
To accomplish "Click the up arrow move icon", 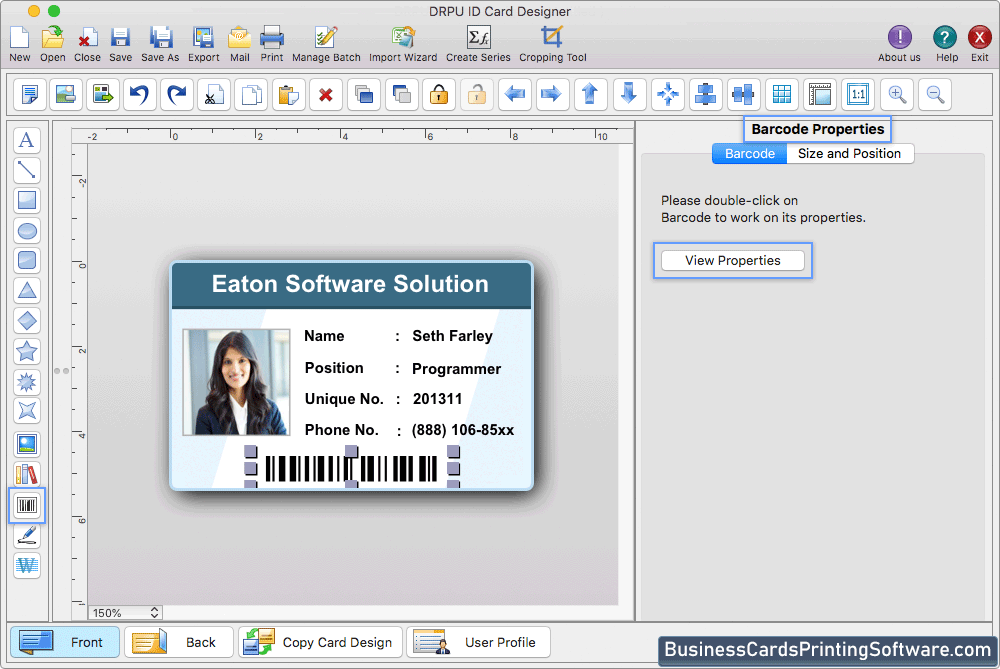I will pyautogui.click(x=591, y=94).
